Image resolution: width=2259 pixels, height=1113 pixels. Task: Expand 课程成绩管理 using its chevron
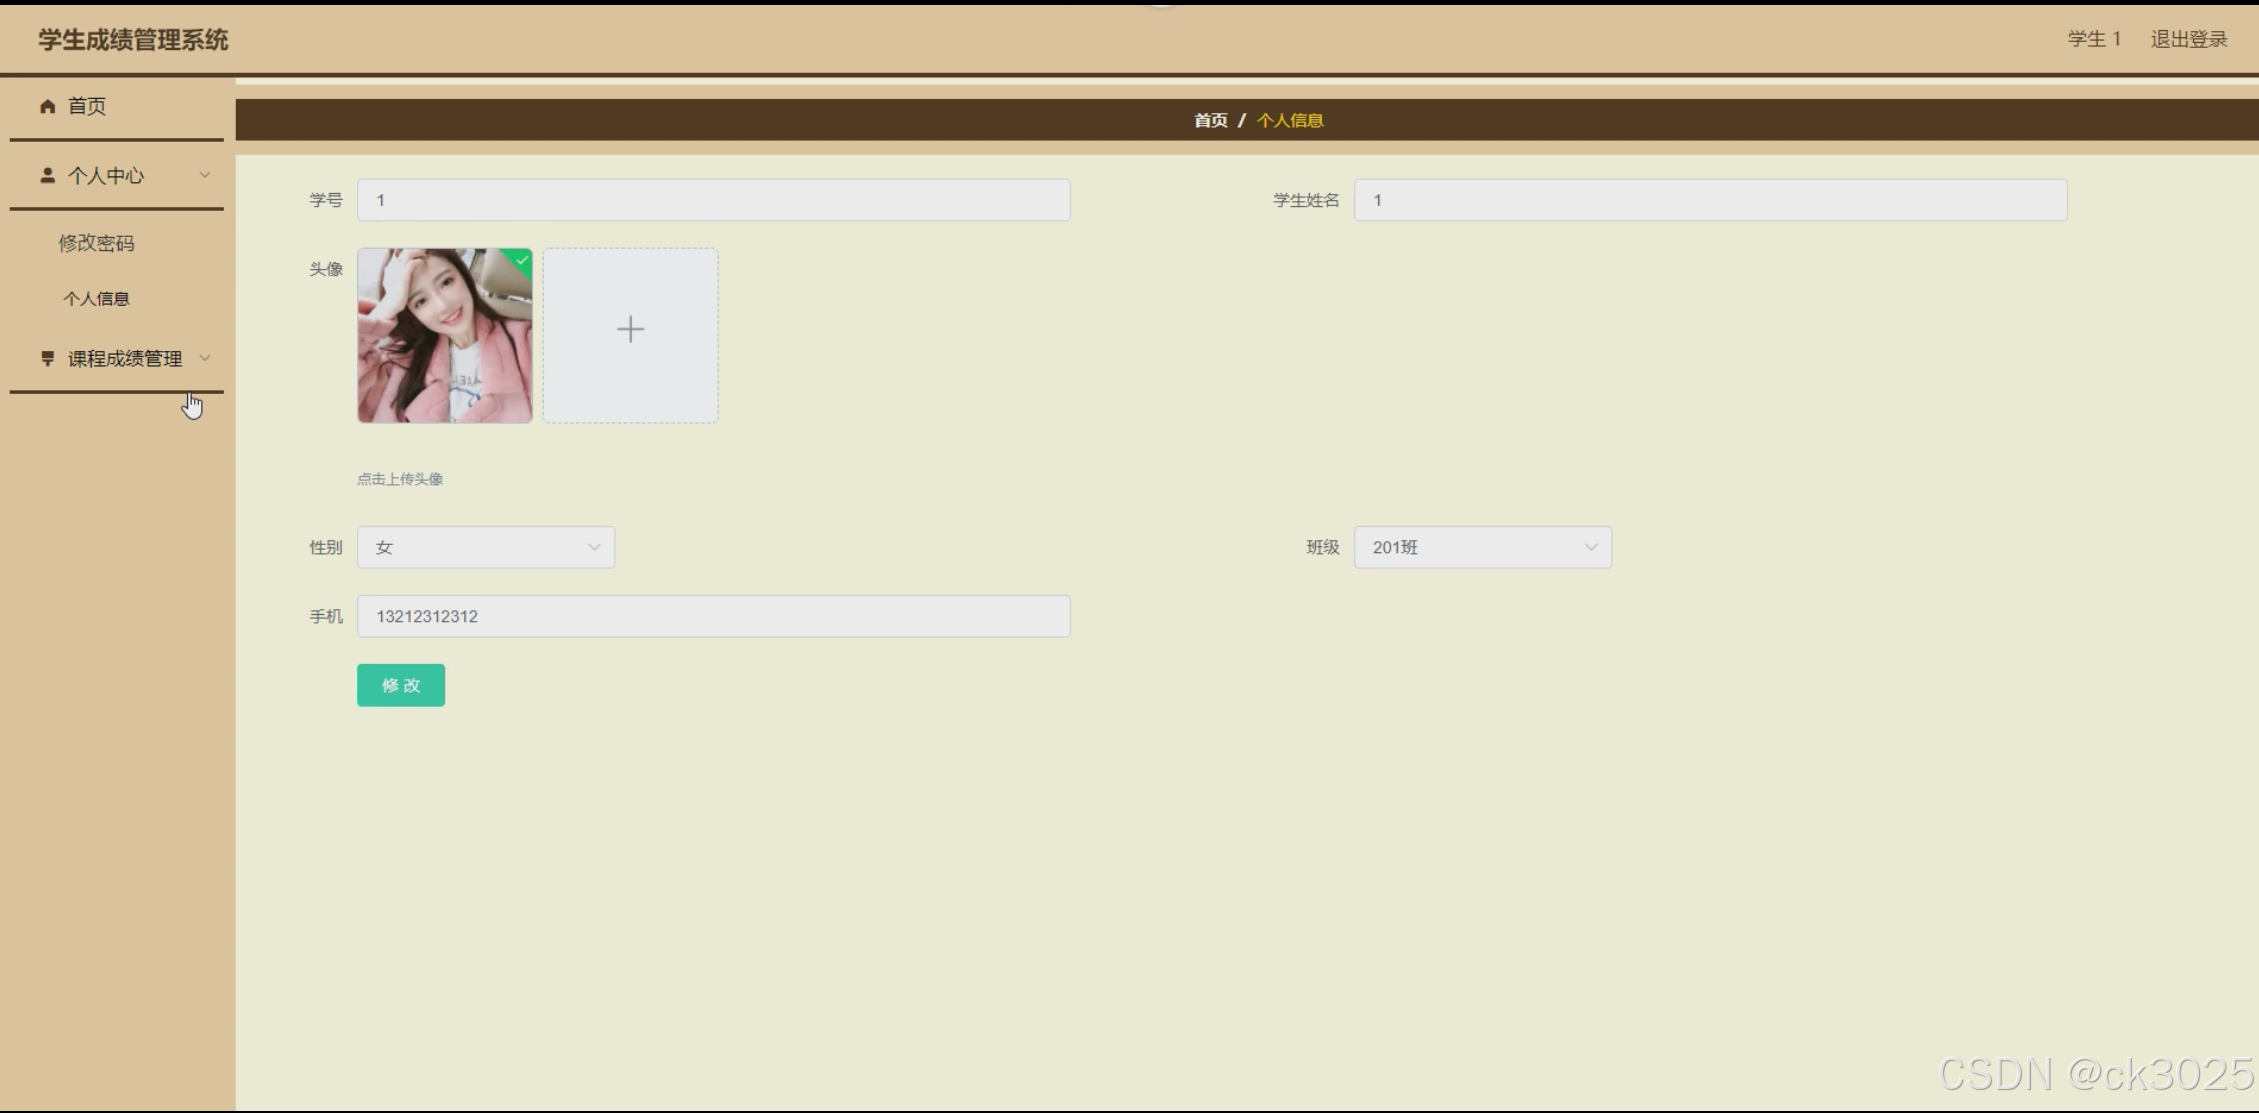coord(205,358)
